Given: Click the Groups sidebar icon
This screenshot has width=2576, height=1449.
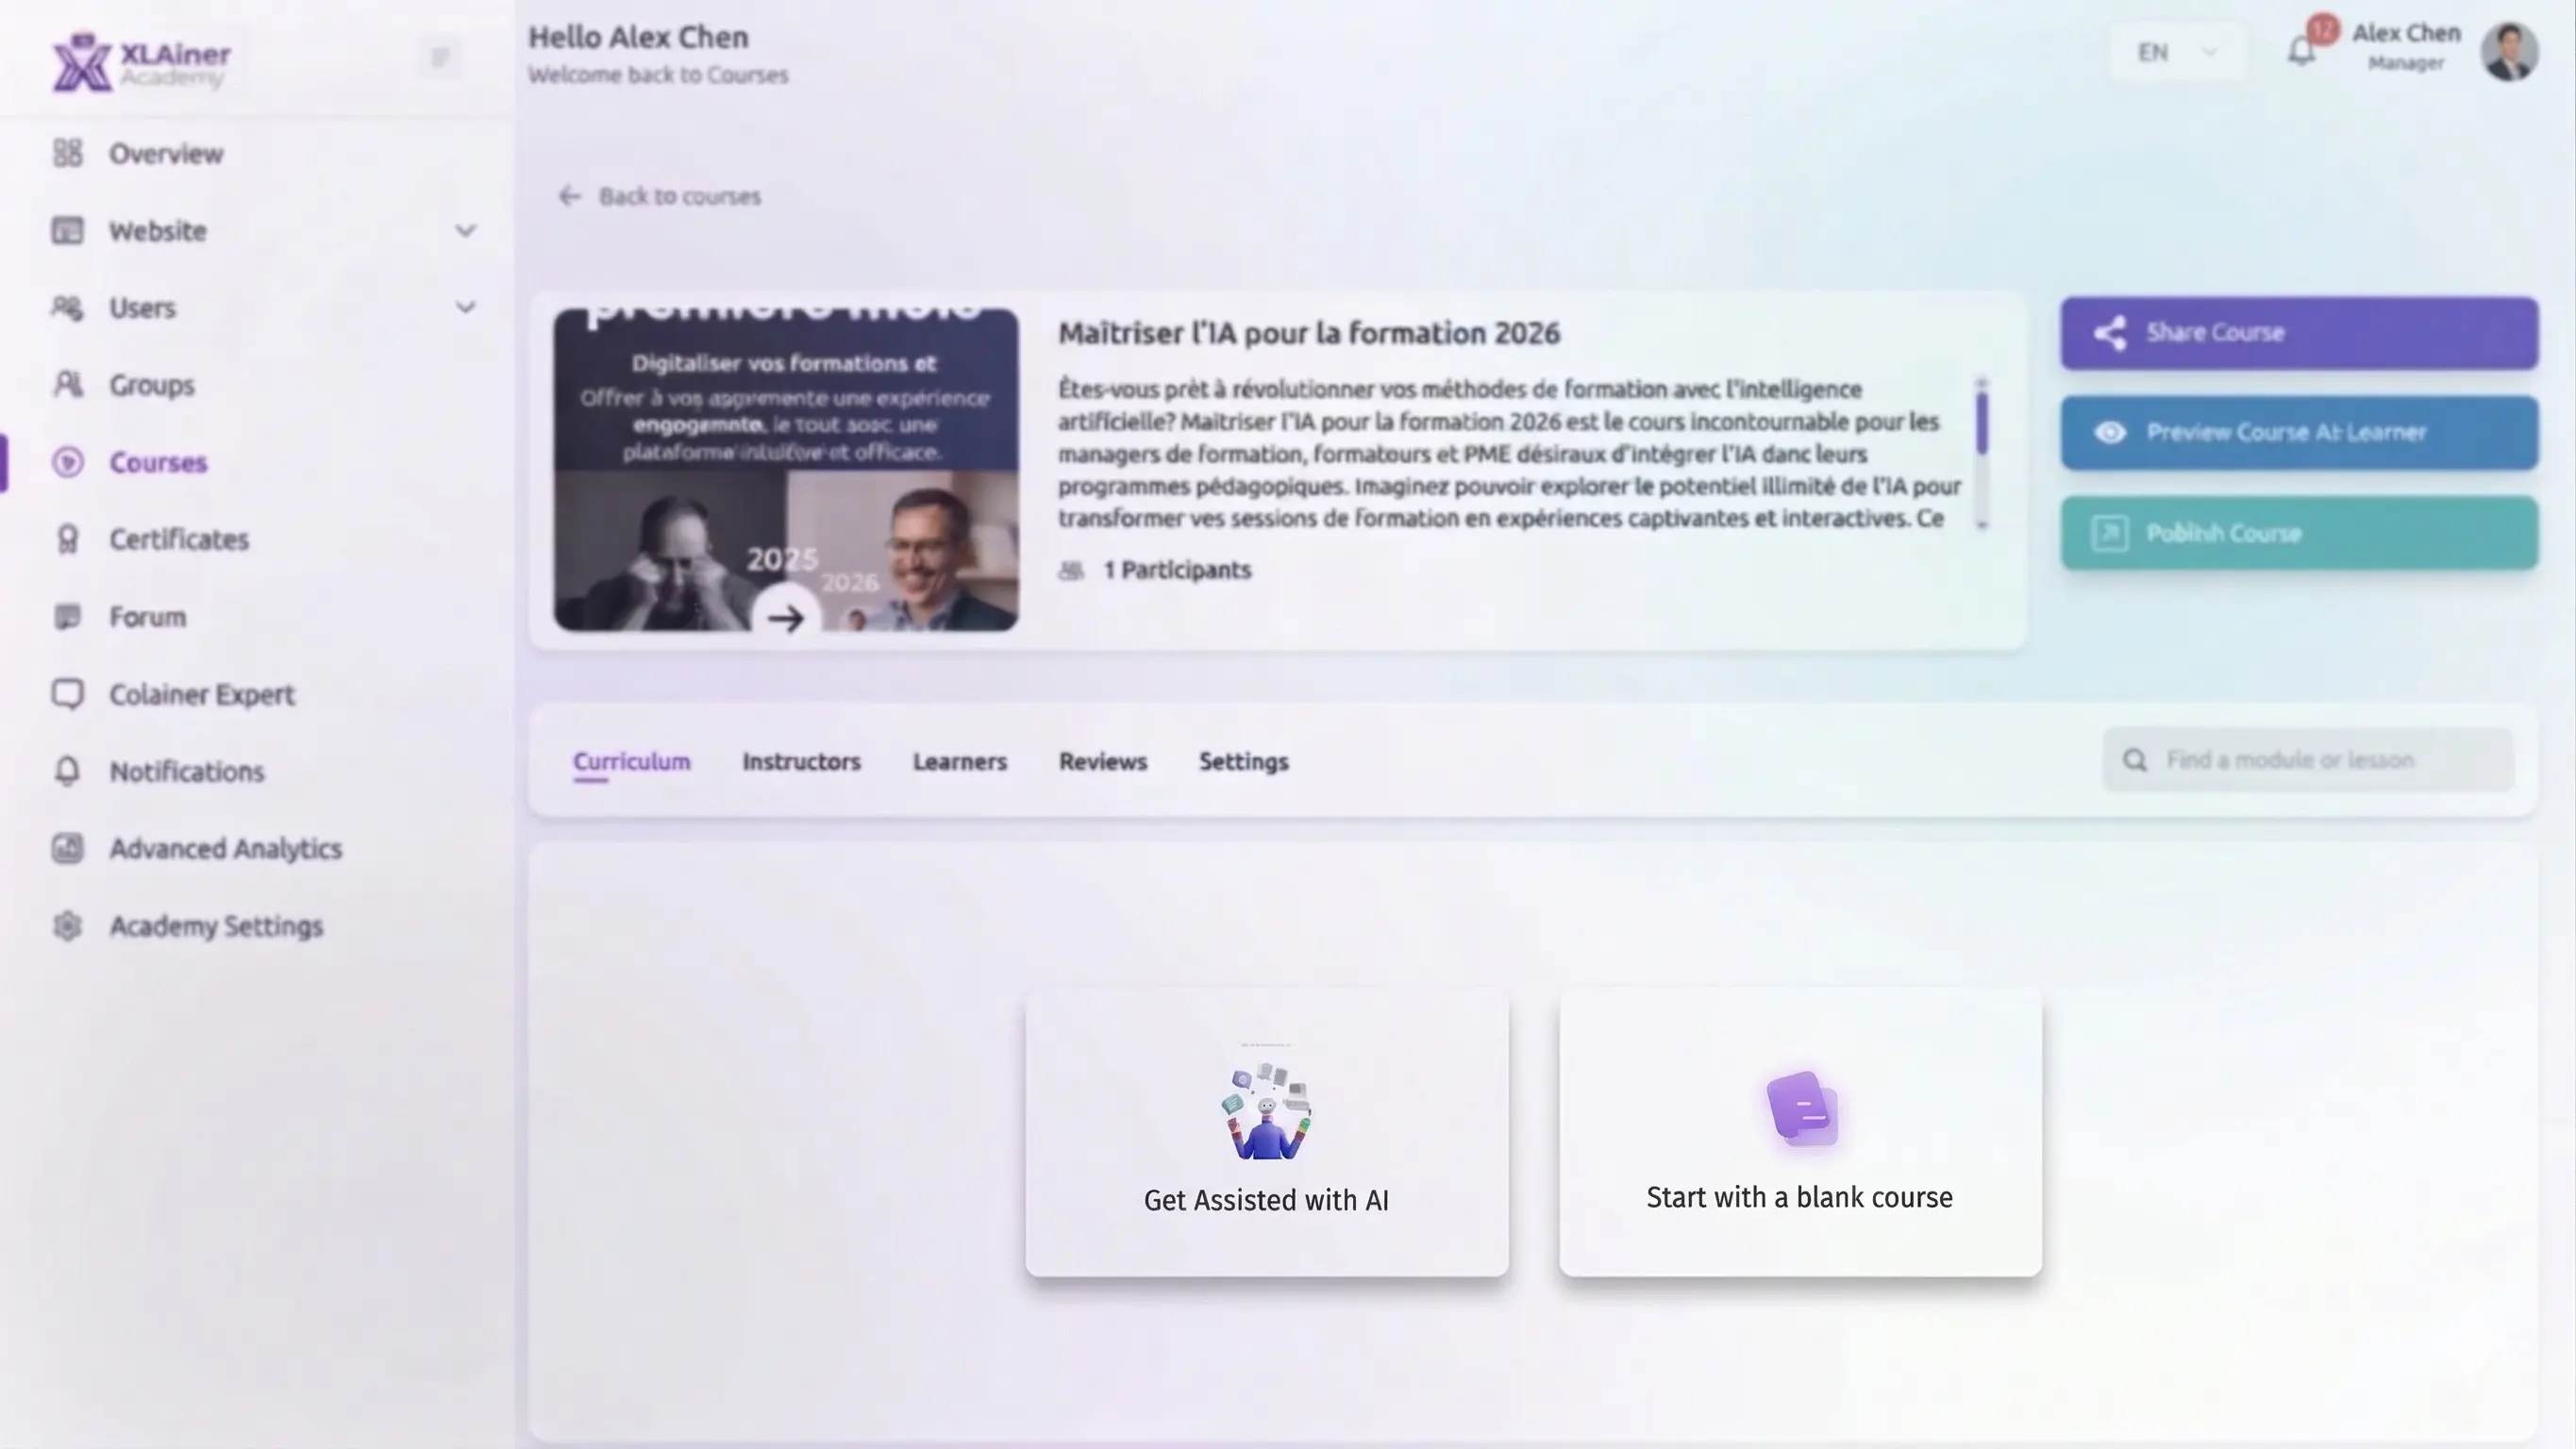Looking at the screenshot, I should 67,385.
